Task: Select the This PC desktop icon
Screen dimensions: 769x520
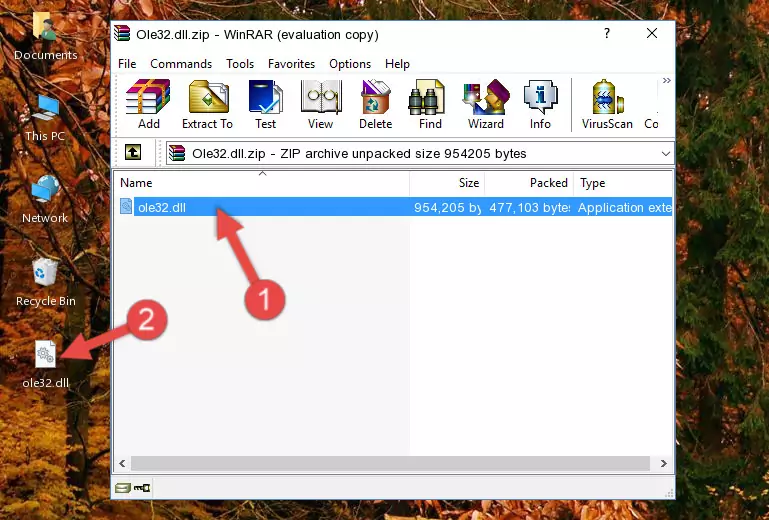Action: [x=45, y=119]
